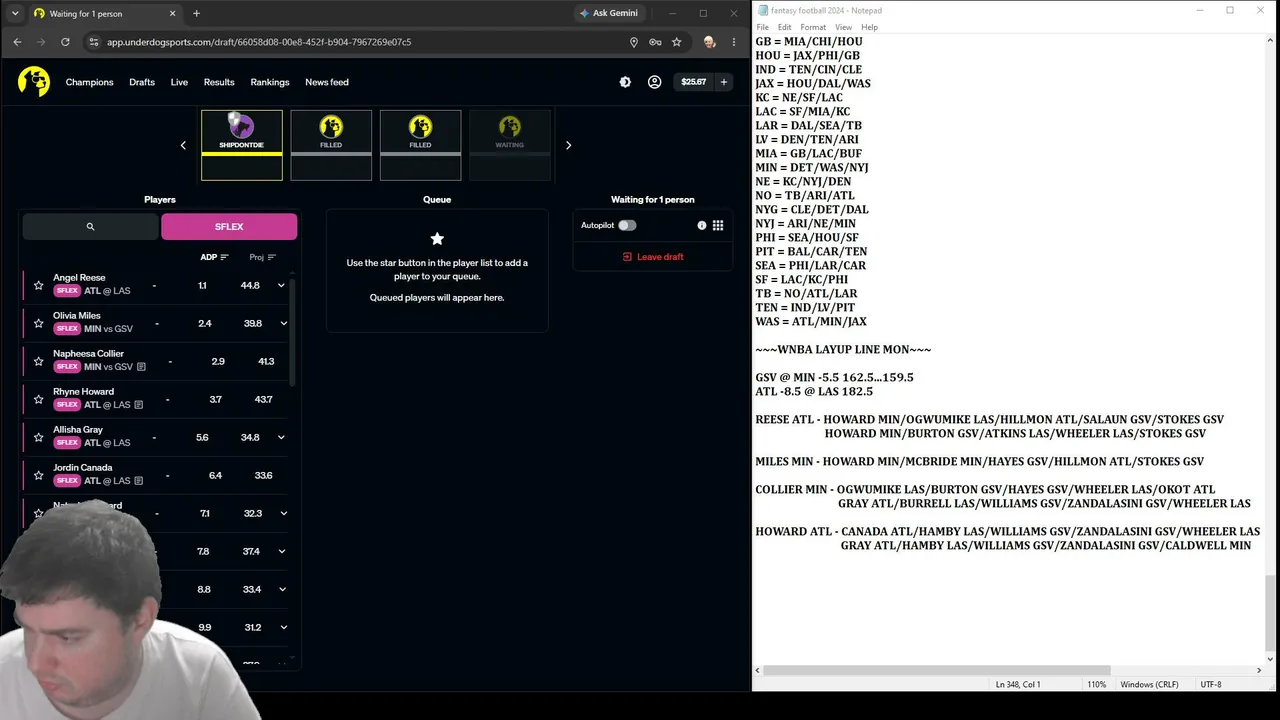Open the Rankings nav item
The height and width of the screenshot is (720, 1280).
tap(270, 82)
